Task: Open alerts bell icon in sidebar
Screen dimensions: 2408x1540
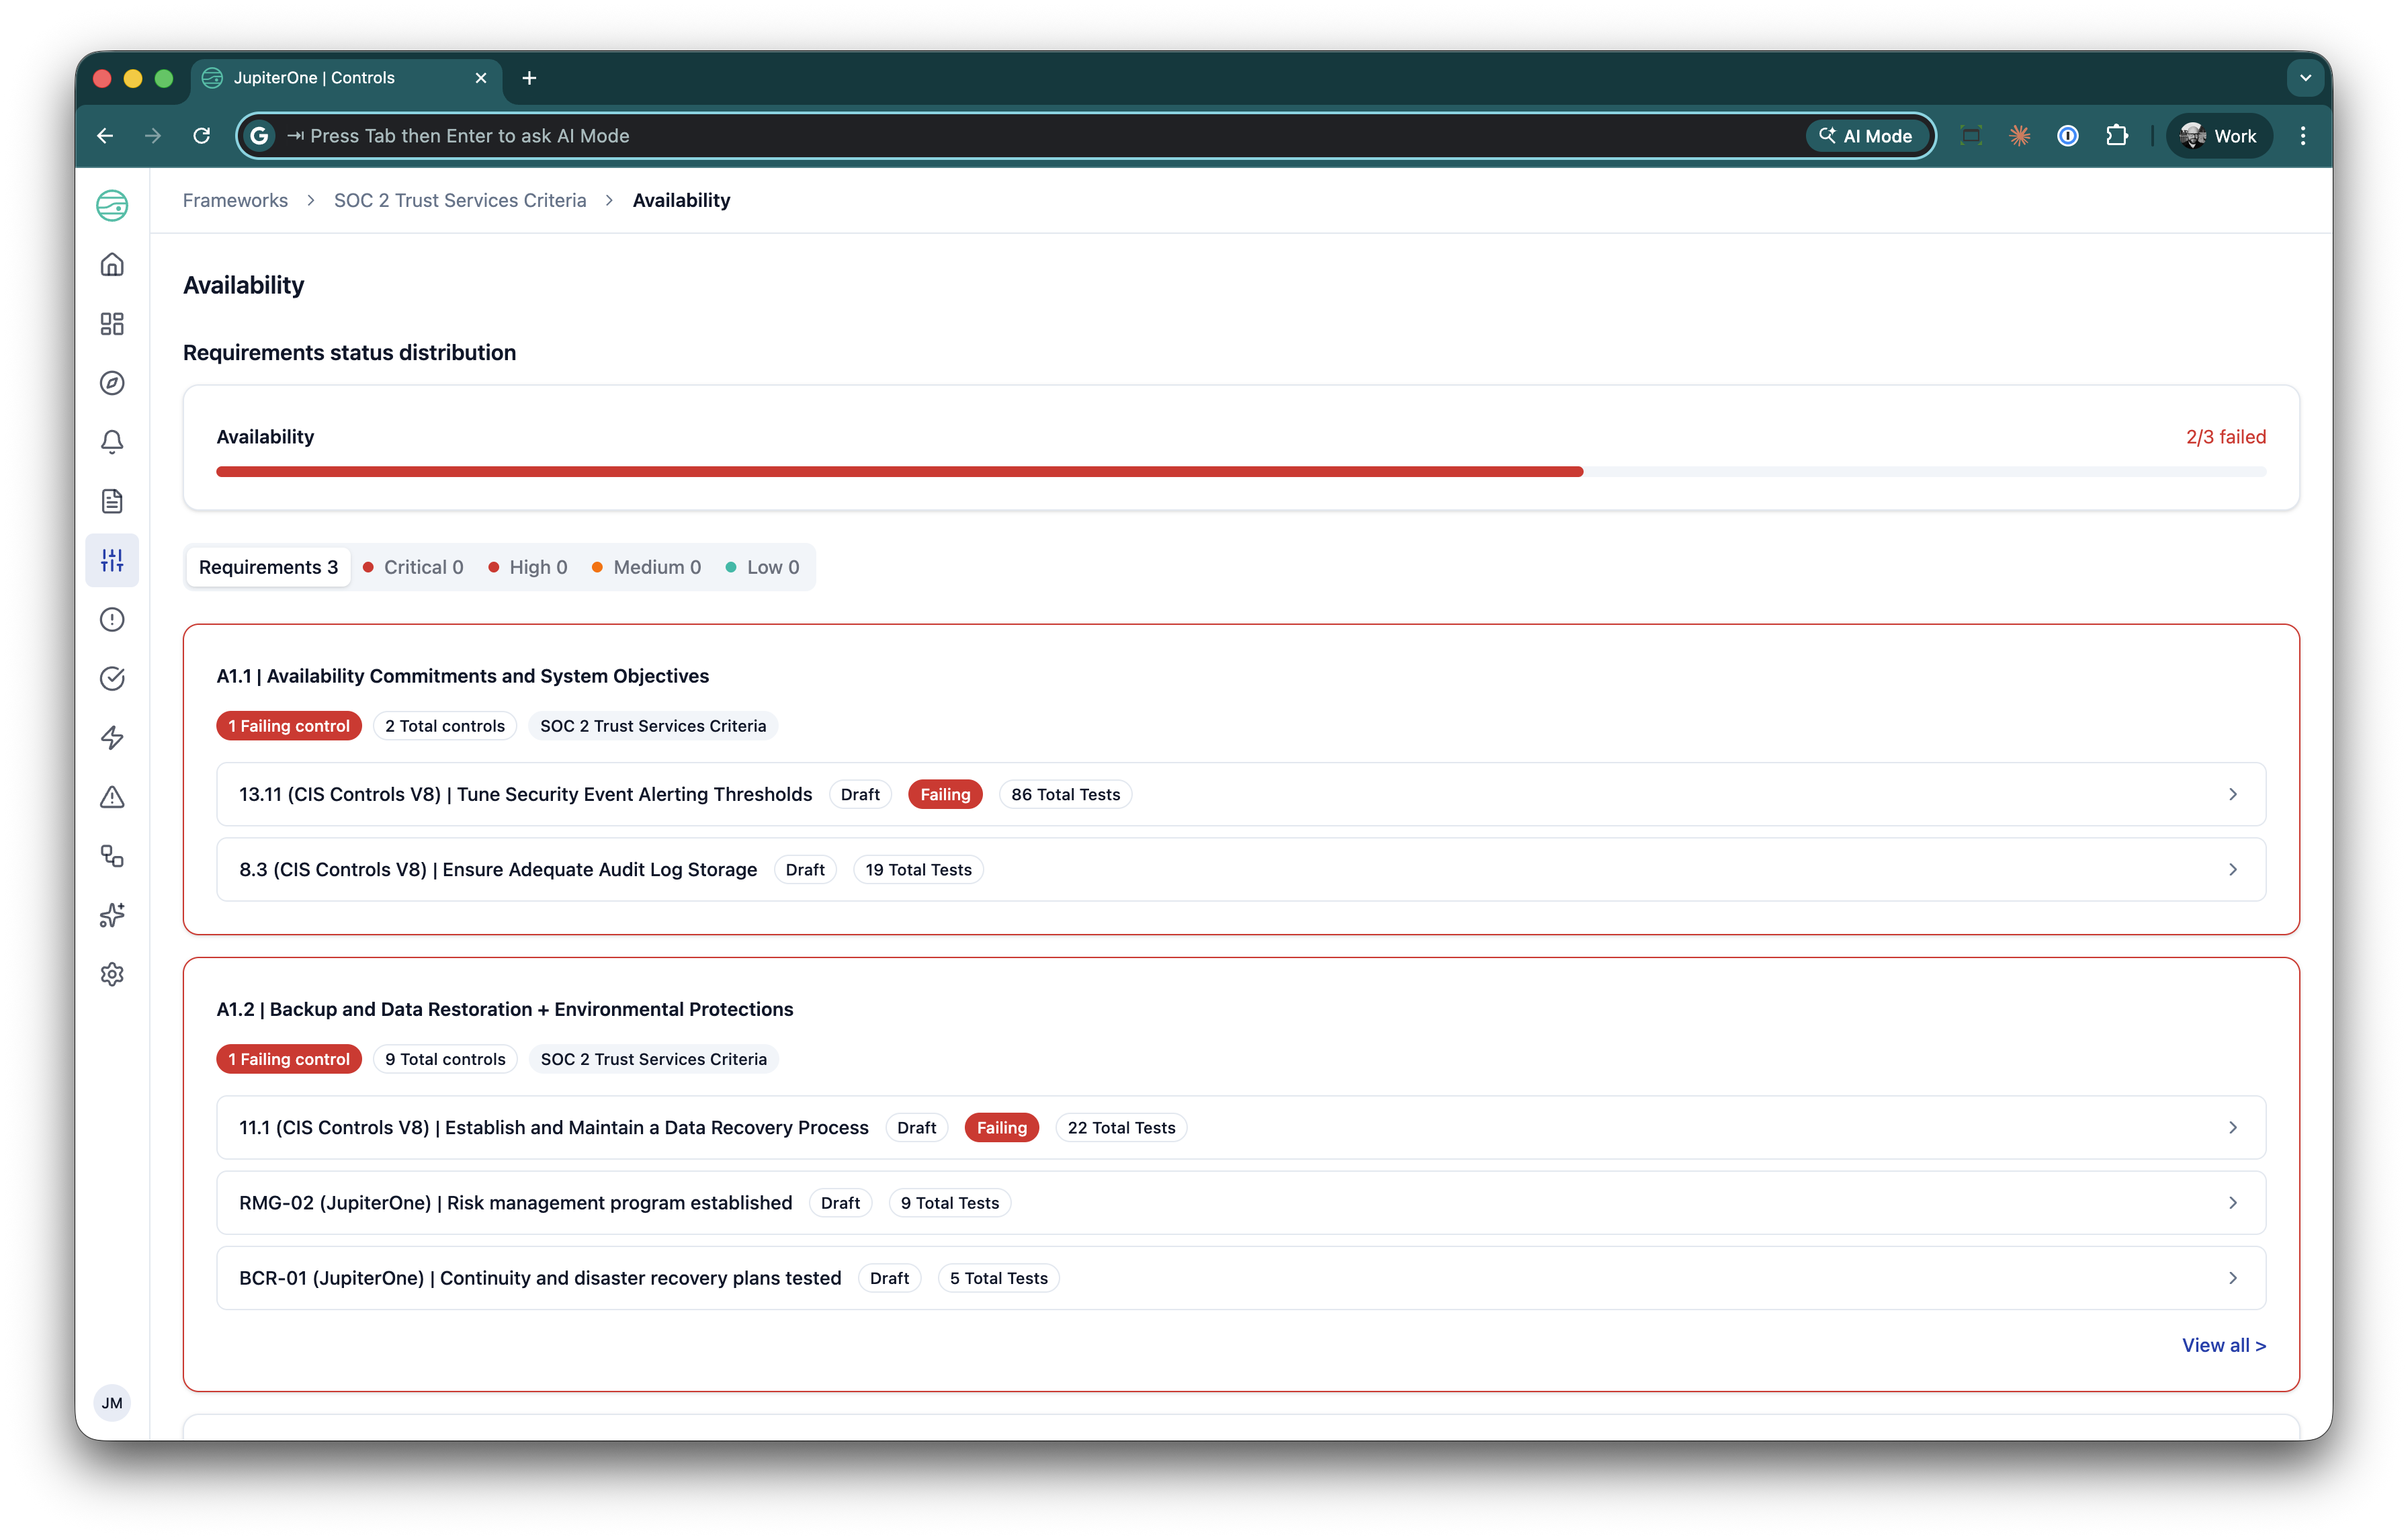Action: click(x=112, y=442)
